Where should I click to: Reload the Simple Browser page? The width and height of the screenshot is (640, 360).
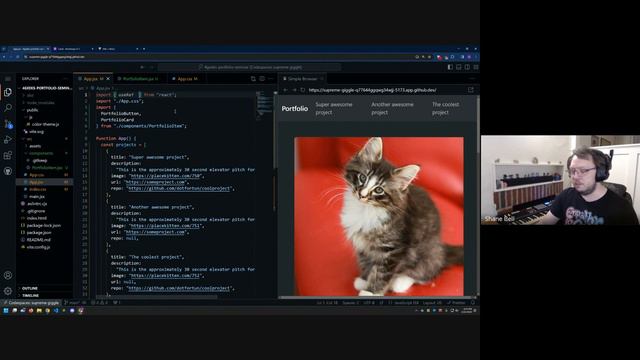coord(303,90)
